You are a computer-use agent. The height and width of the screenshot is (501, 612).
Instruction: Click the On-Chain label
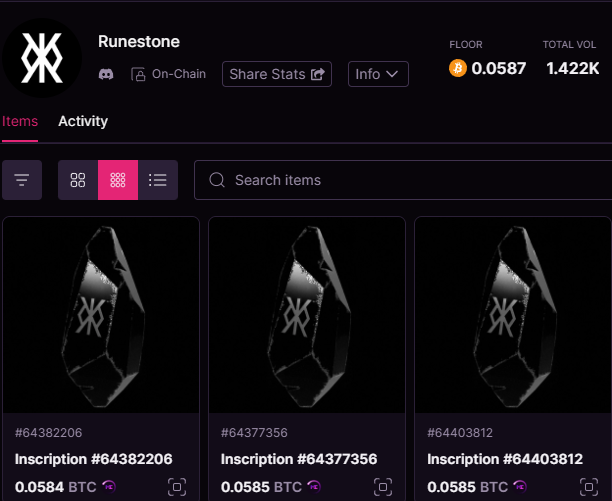click(179, 74)
